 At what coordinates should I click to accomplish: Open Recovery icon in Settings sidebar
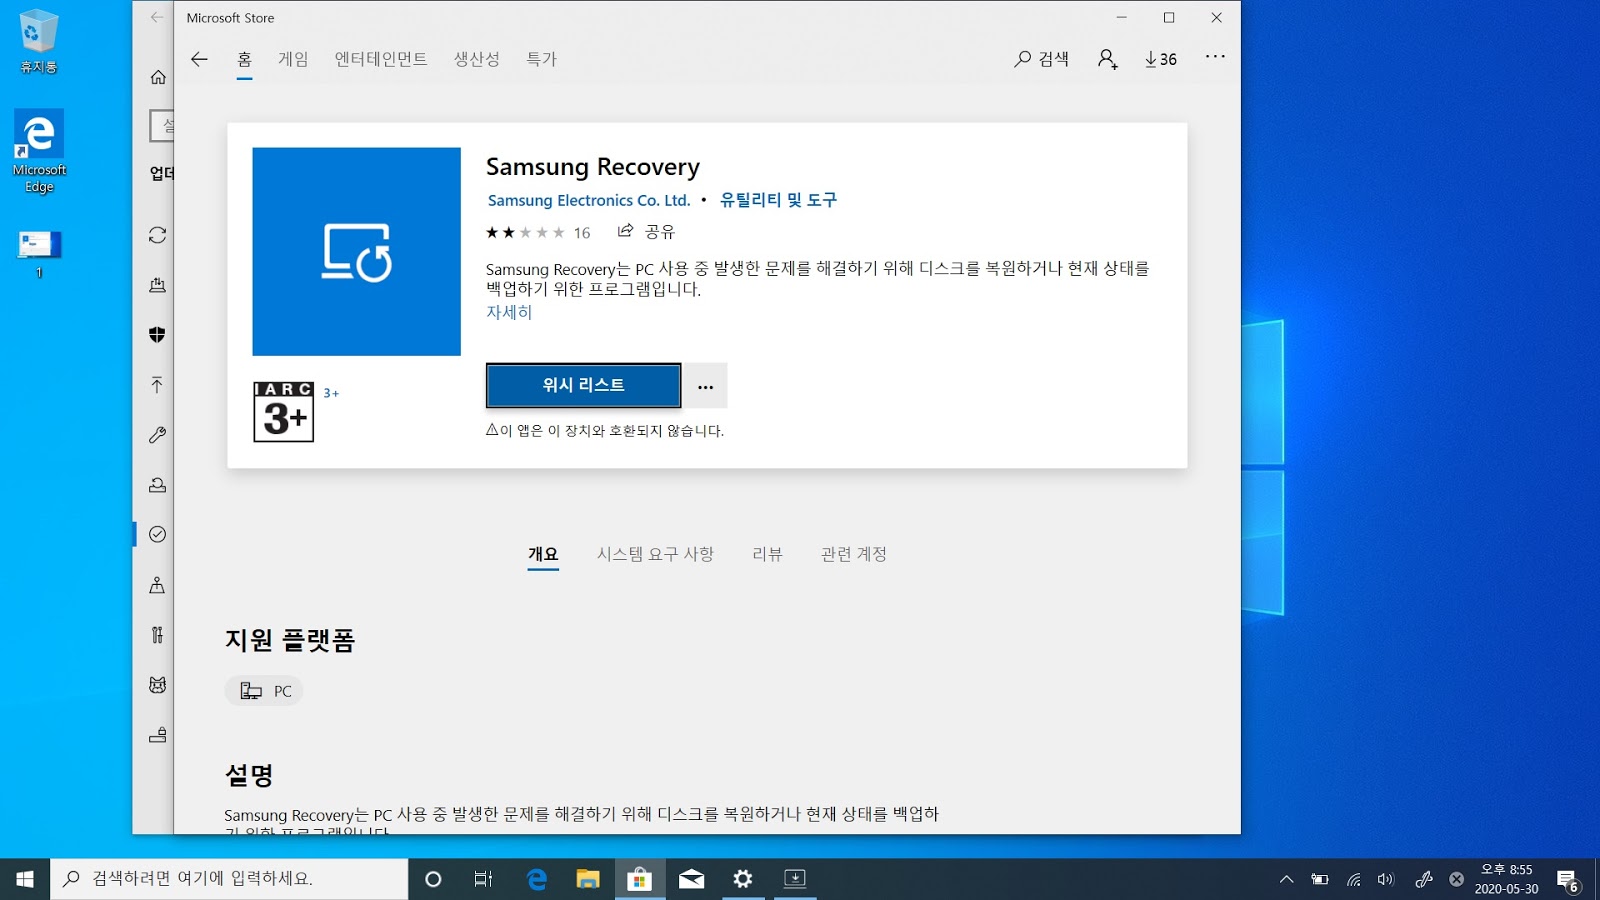pos(157,485)
